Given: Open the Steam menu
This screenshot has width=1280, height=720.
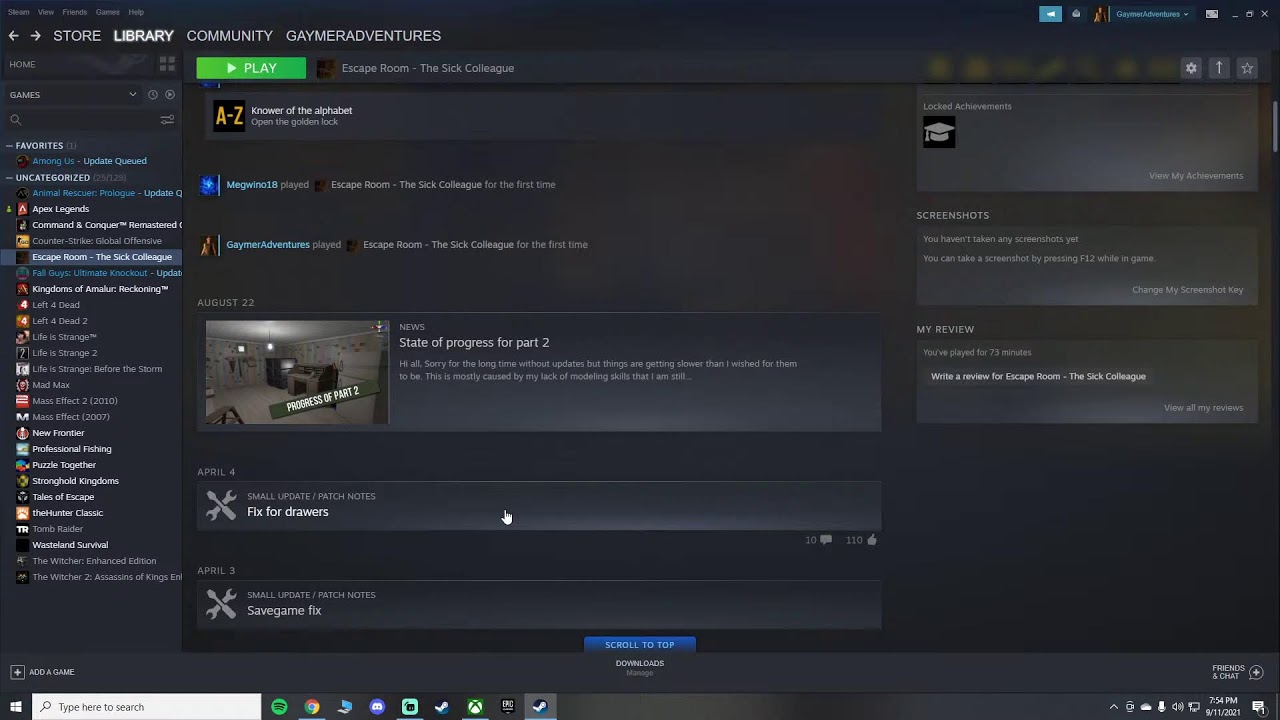Looking at the screenshot, I should (18, 12).
